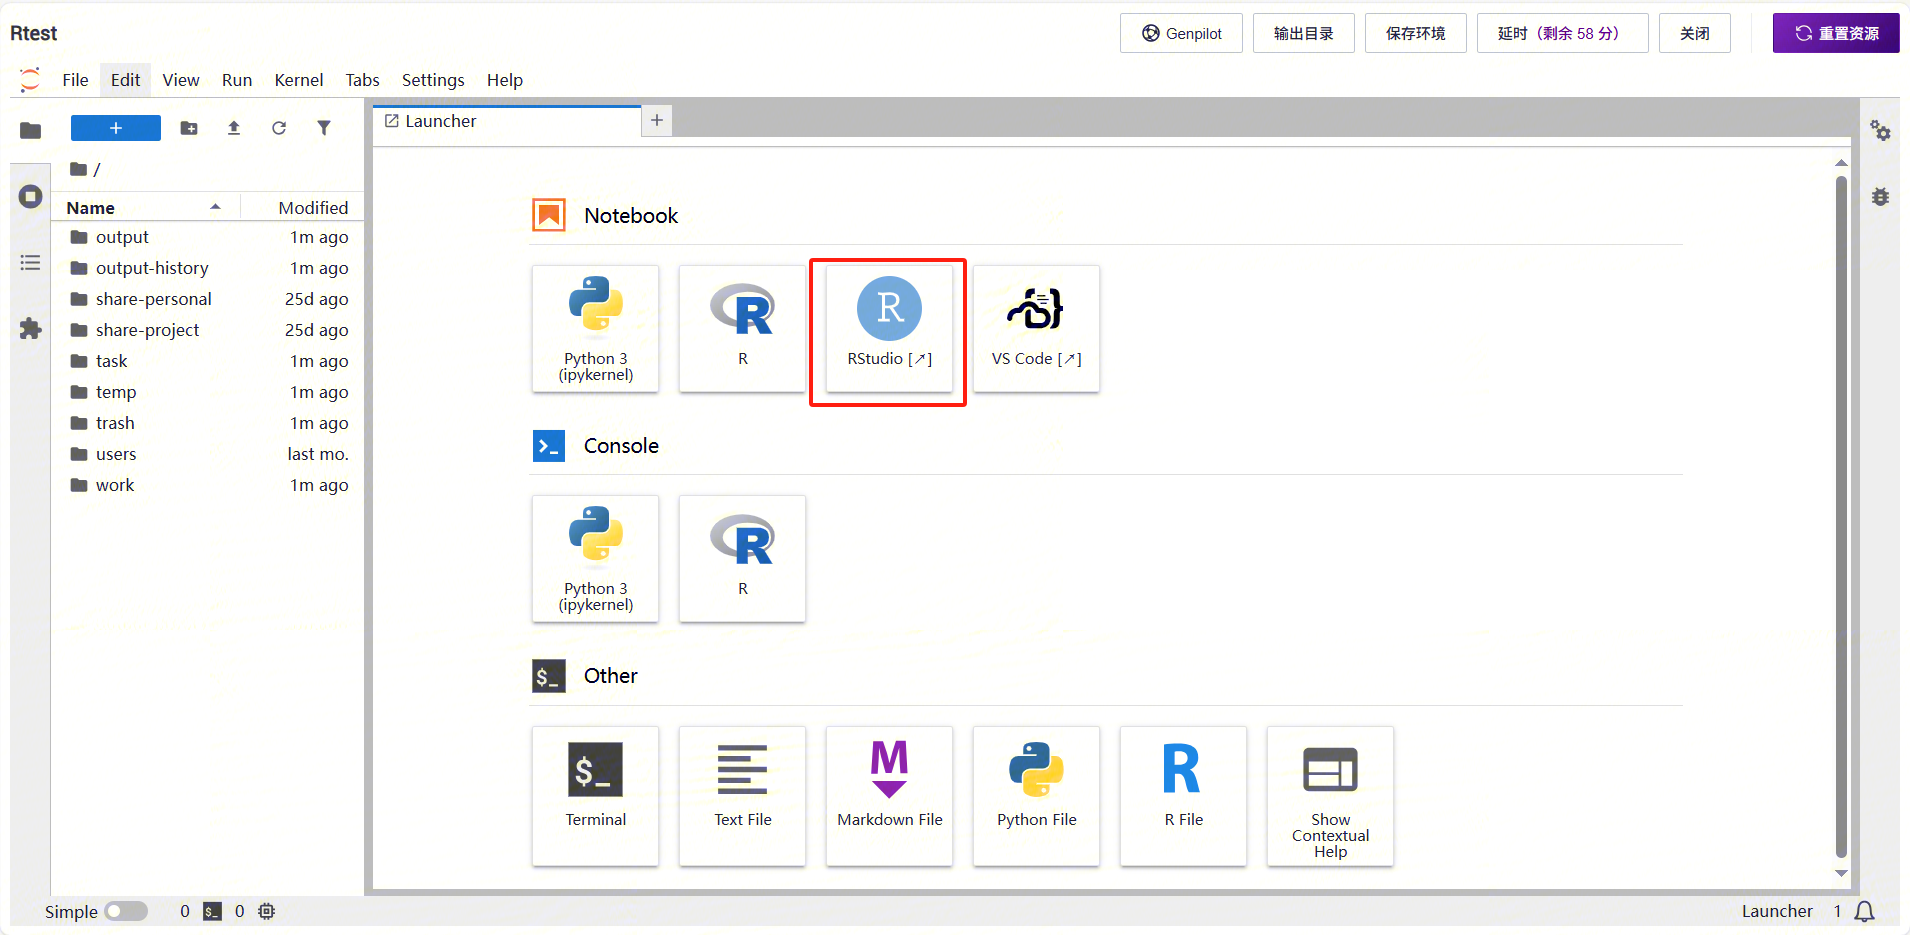This screenshot has height=935, width=1910.
Task: Open the property inspector gears icon
Action: click(x=1881, y=131)
